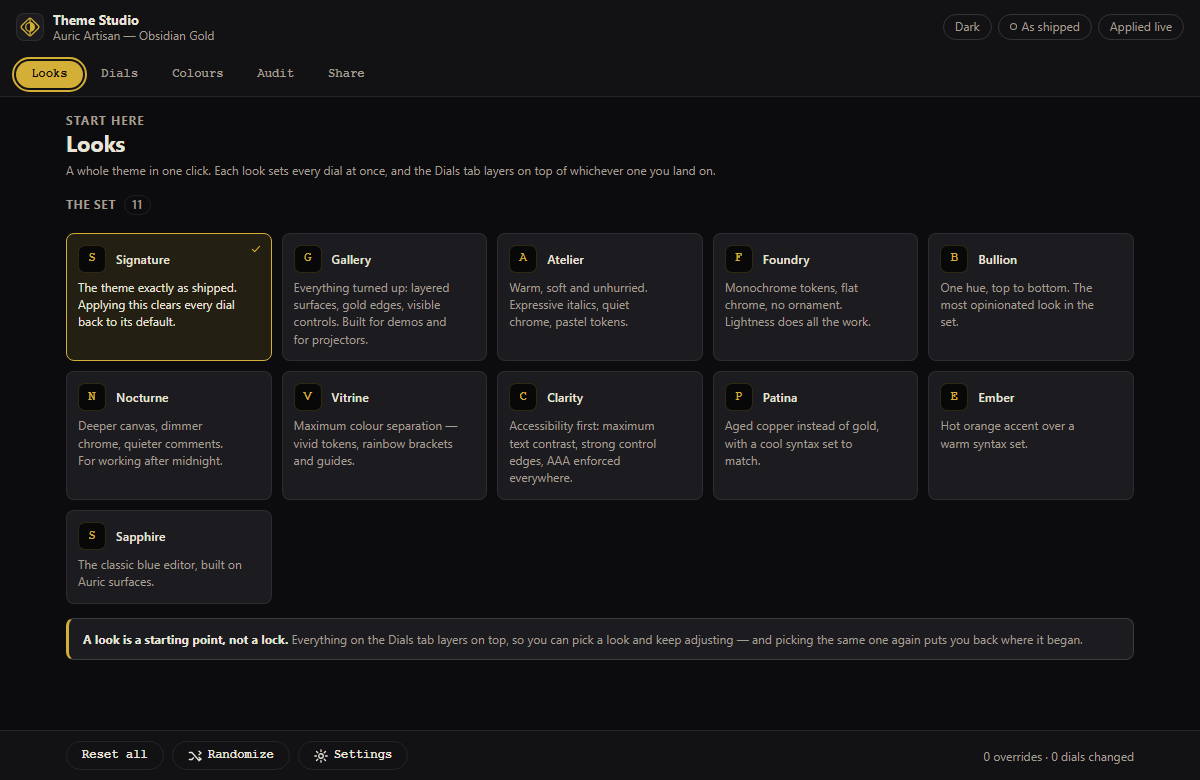Apply the Sapphire look title

(x=141, y=537)
